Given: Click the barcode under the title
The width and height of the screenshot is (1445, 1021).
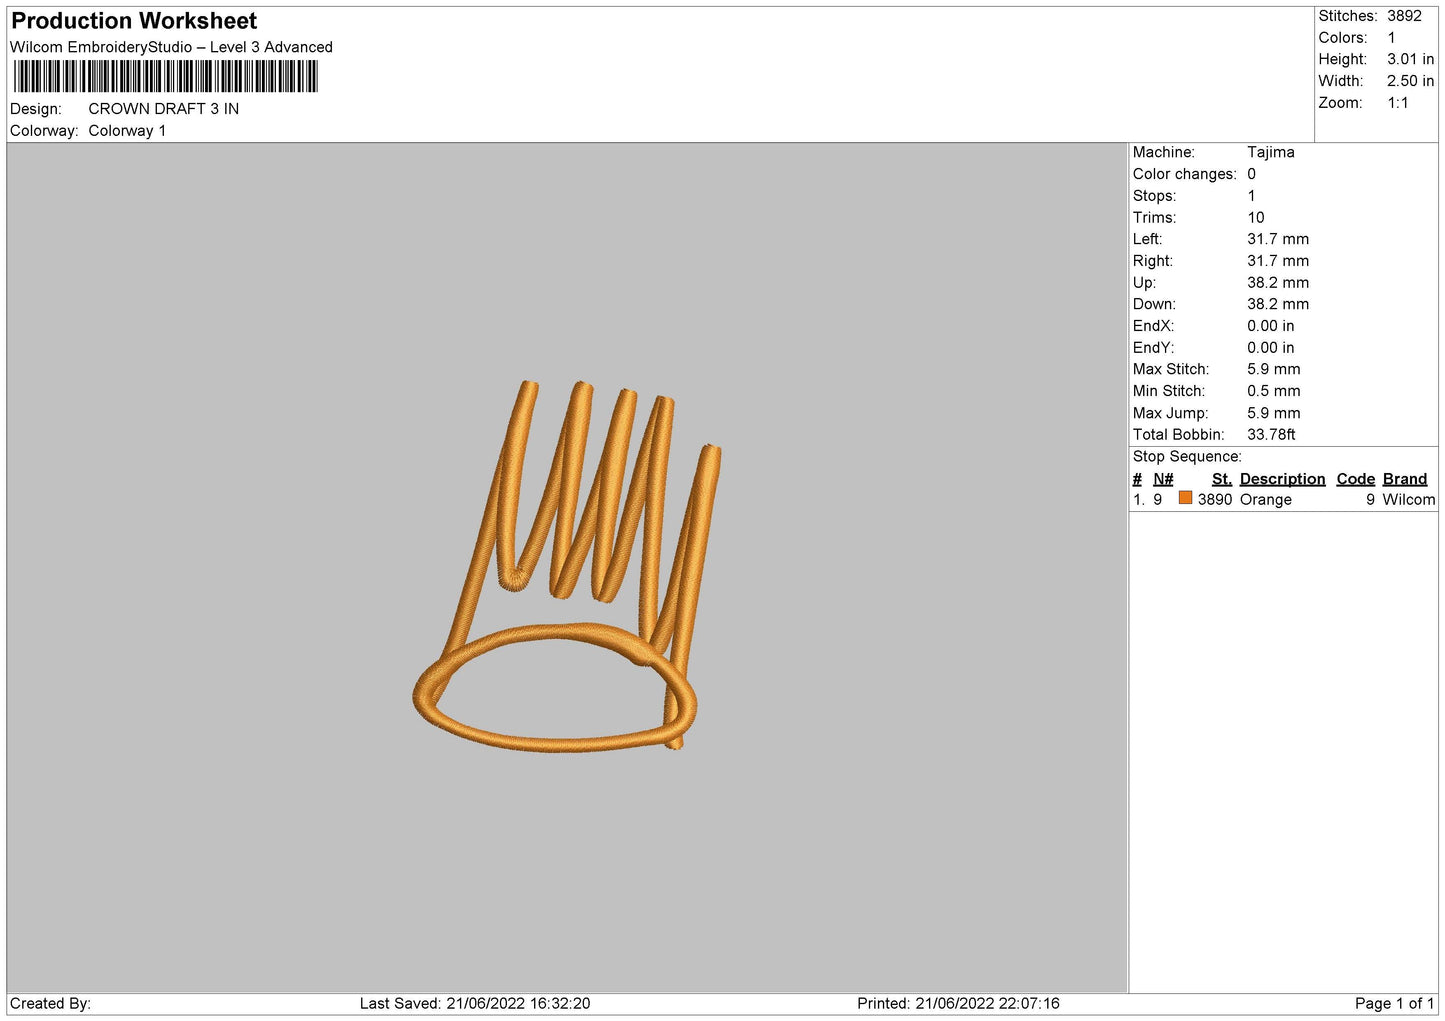Looking at the screenshot, I should click(x=166, y=77).
